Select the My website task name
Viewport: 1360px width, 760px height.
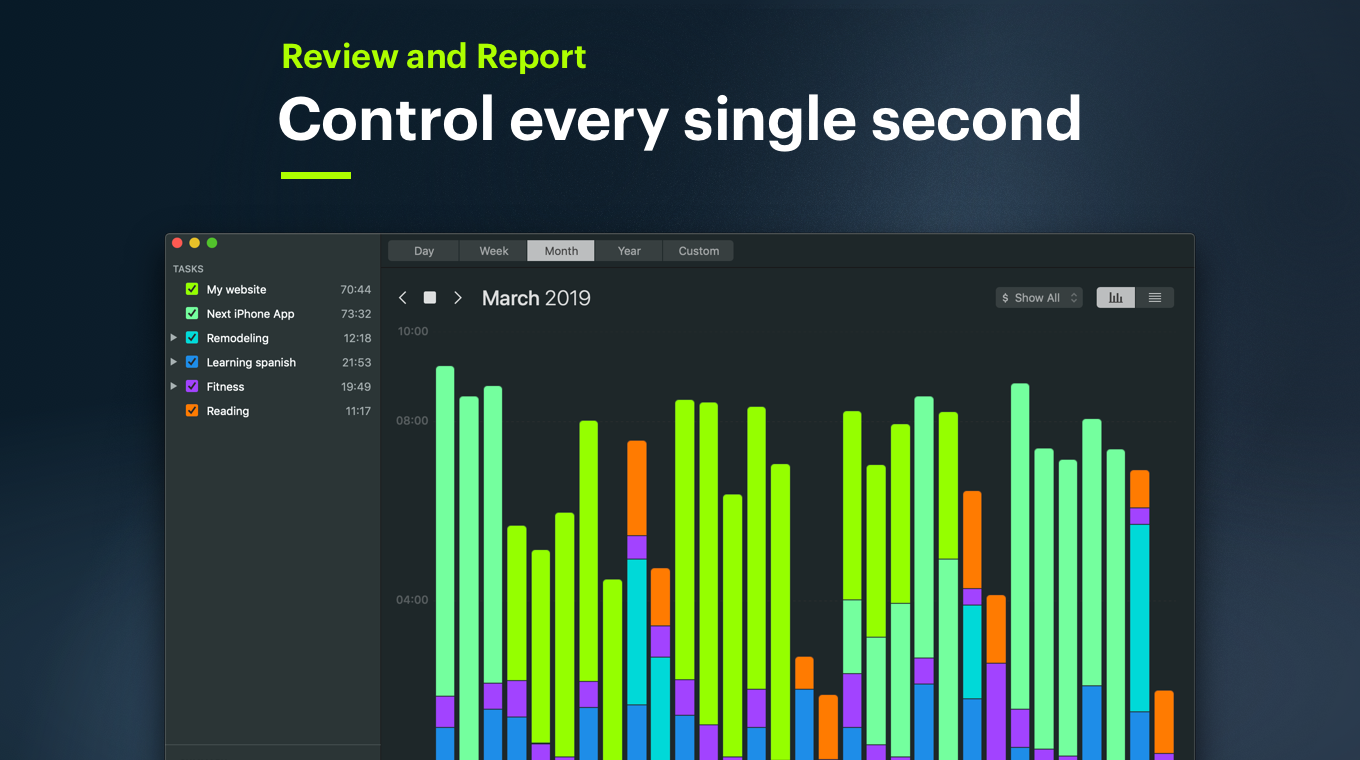point(236,290)
